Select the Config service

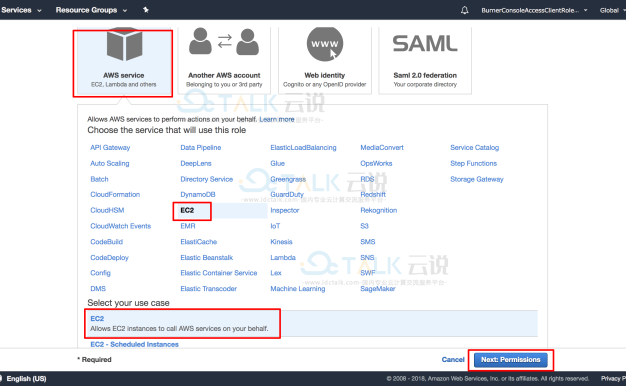[x=100, y=273]
